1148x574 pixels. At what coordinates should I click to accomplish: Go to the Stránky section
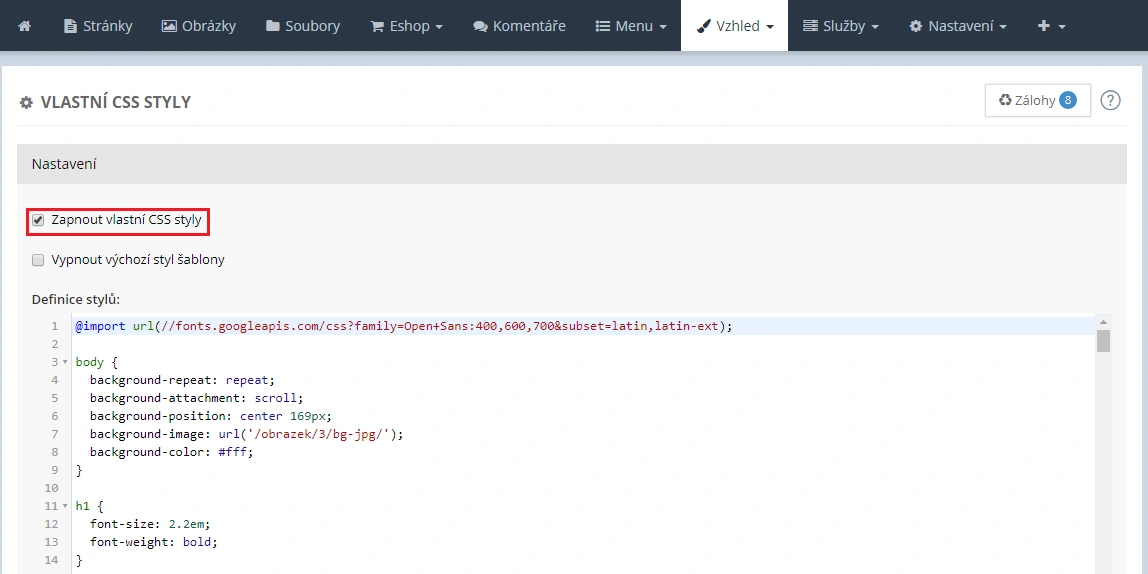pyautogui.click(x=97, y=26)
